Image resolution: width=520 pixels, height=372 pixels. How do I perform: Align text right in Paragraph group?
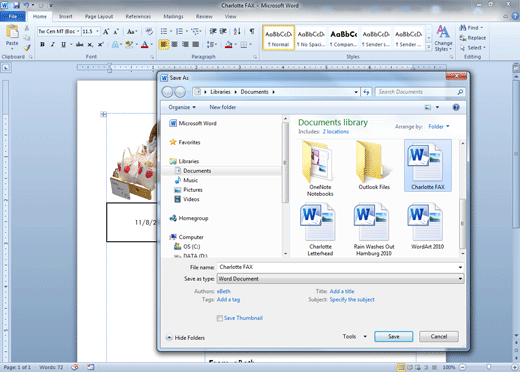[x=185, y=44]
